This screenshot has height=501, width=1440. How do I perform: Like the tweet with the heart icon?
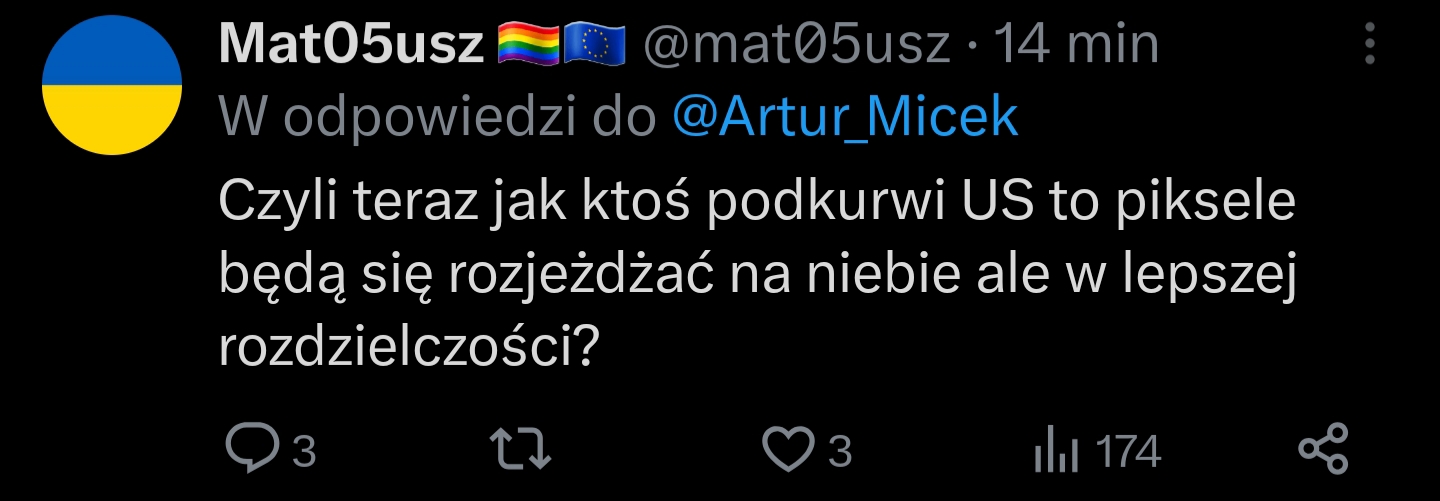tap(788, 449)
